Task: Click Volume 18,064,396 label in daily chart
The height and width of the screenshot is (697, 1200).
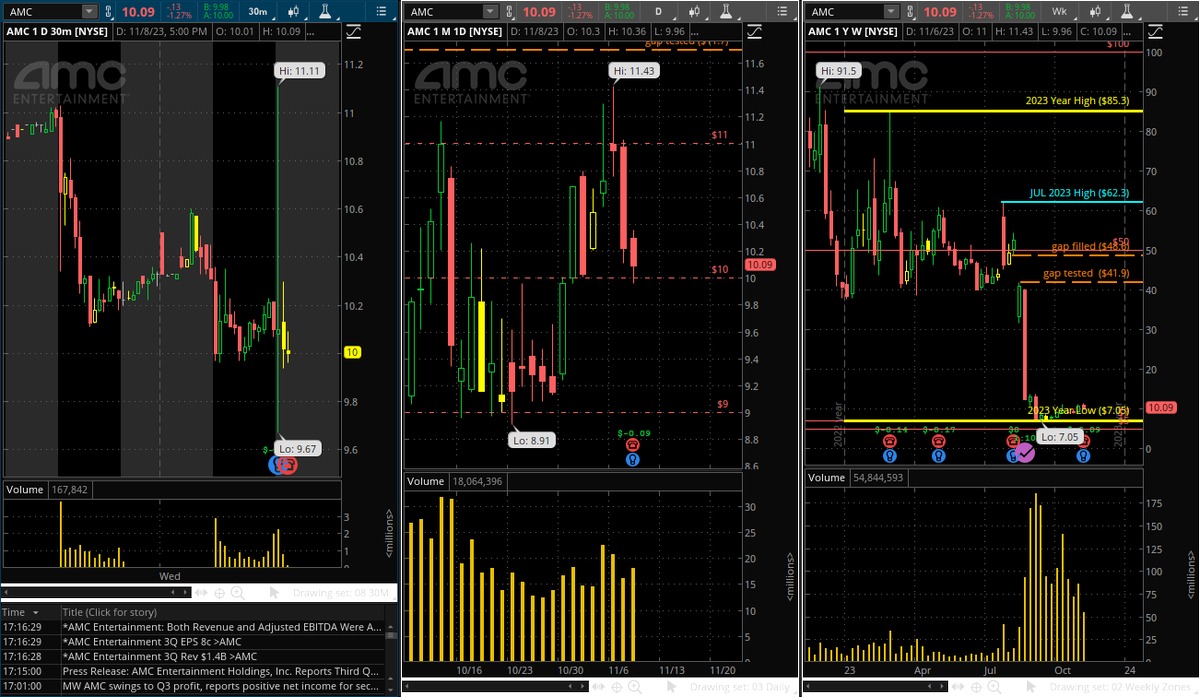Action: coord(456,481)
